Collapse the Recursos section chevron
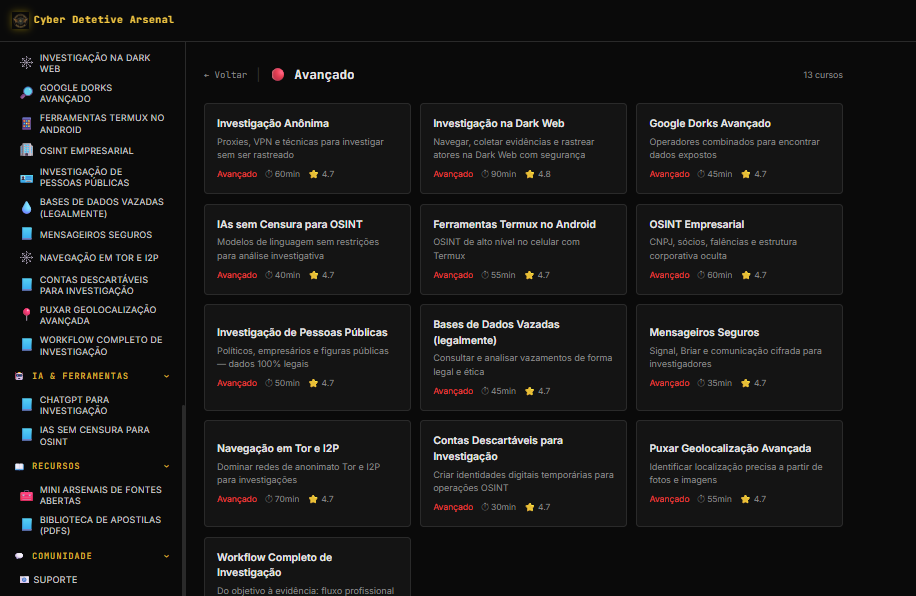 click(166, 466)
